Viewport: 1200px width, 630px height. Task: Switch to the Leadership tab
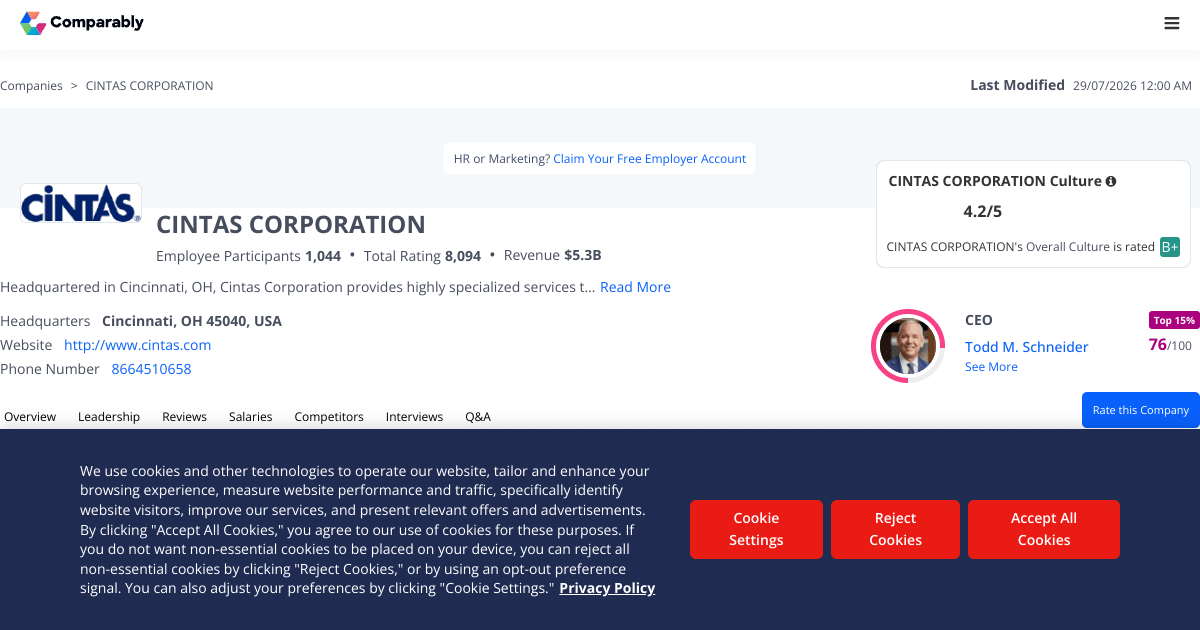pos(109,417)
